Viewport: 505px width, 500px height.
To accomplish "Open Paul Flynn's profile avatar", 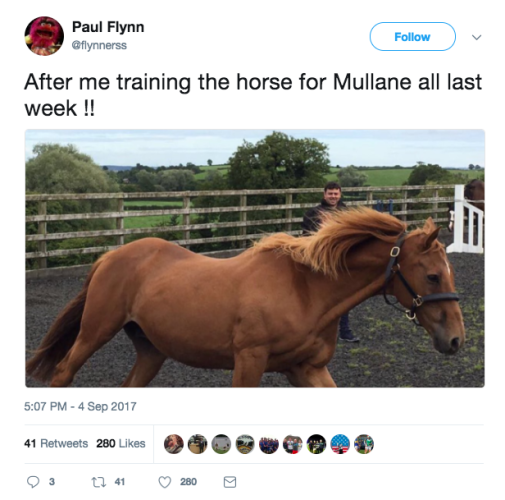I will pyautogui.click(x=44, y=36).
